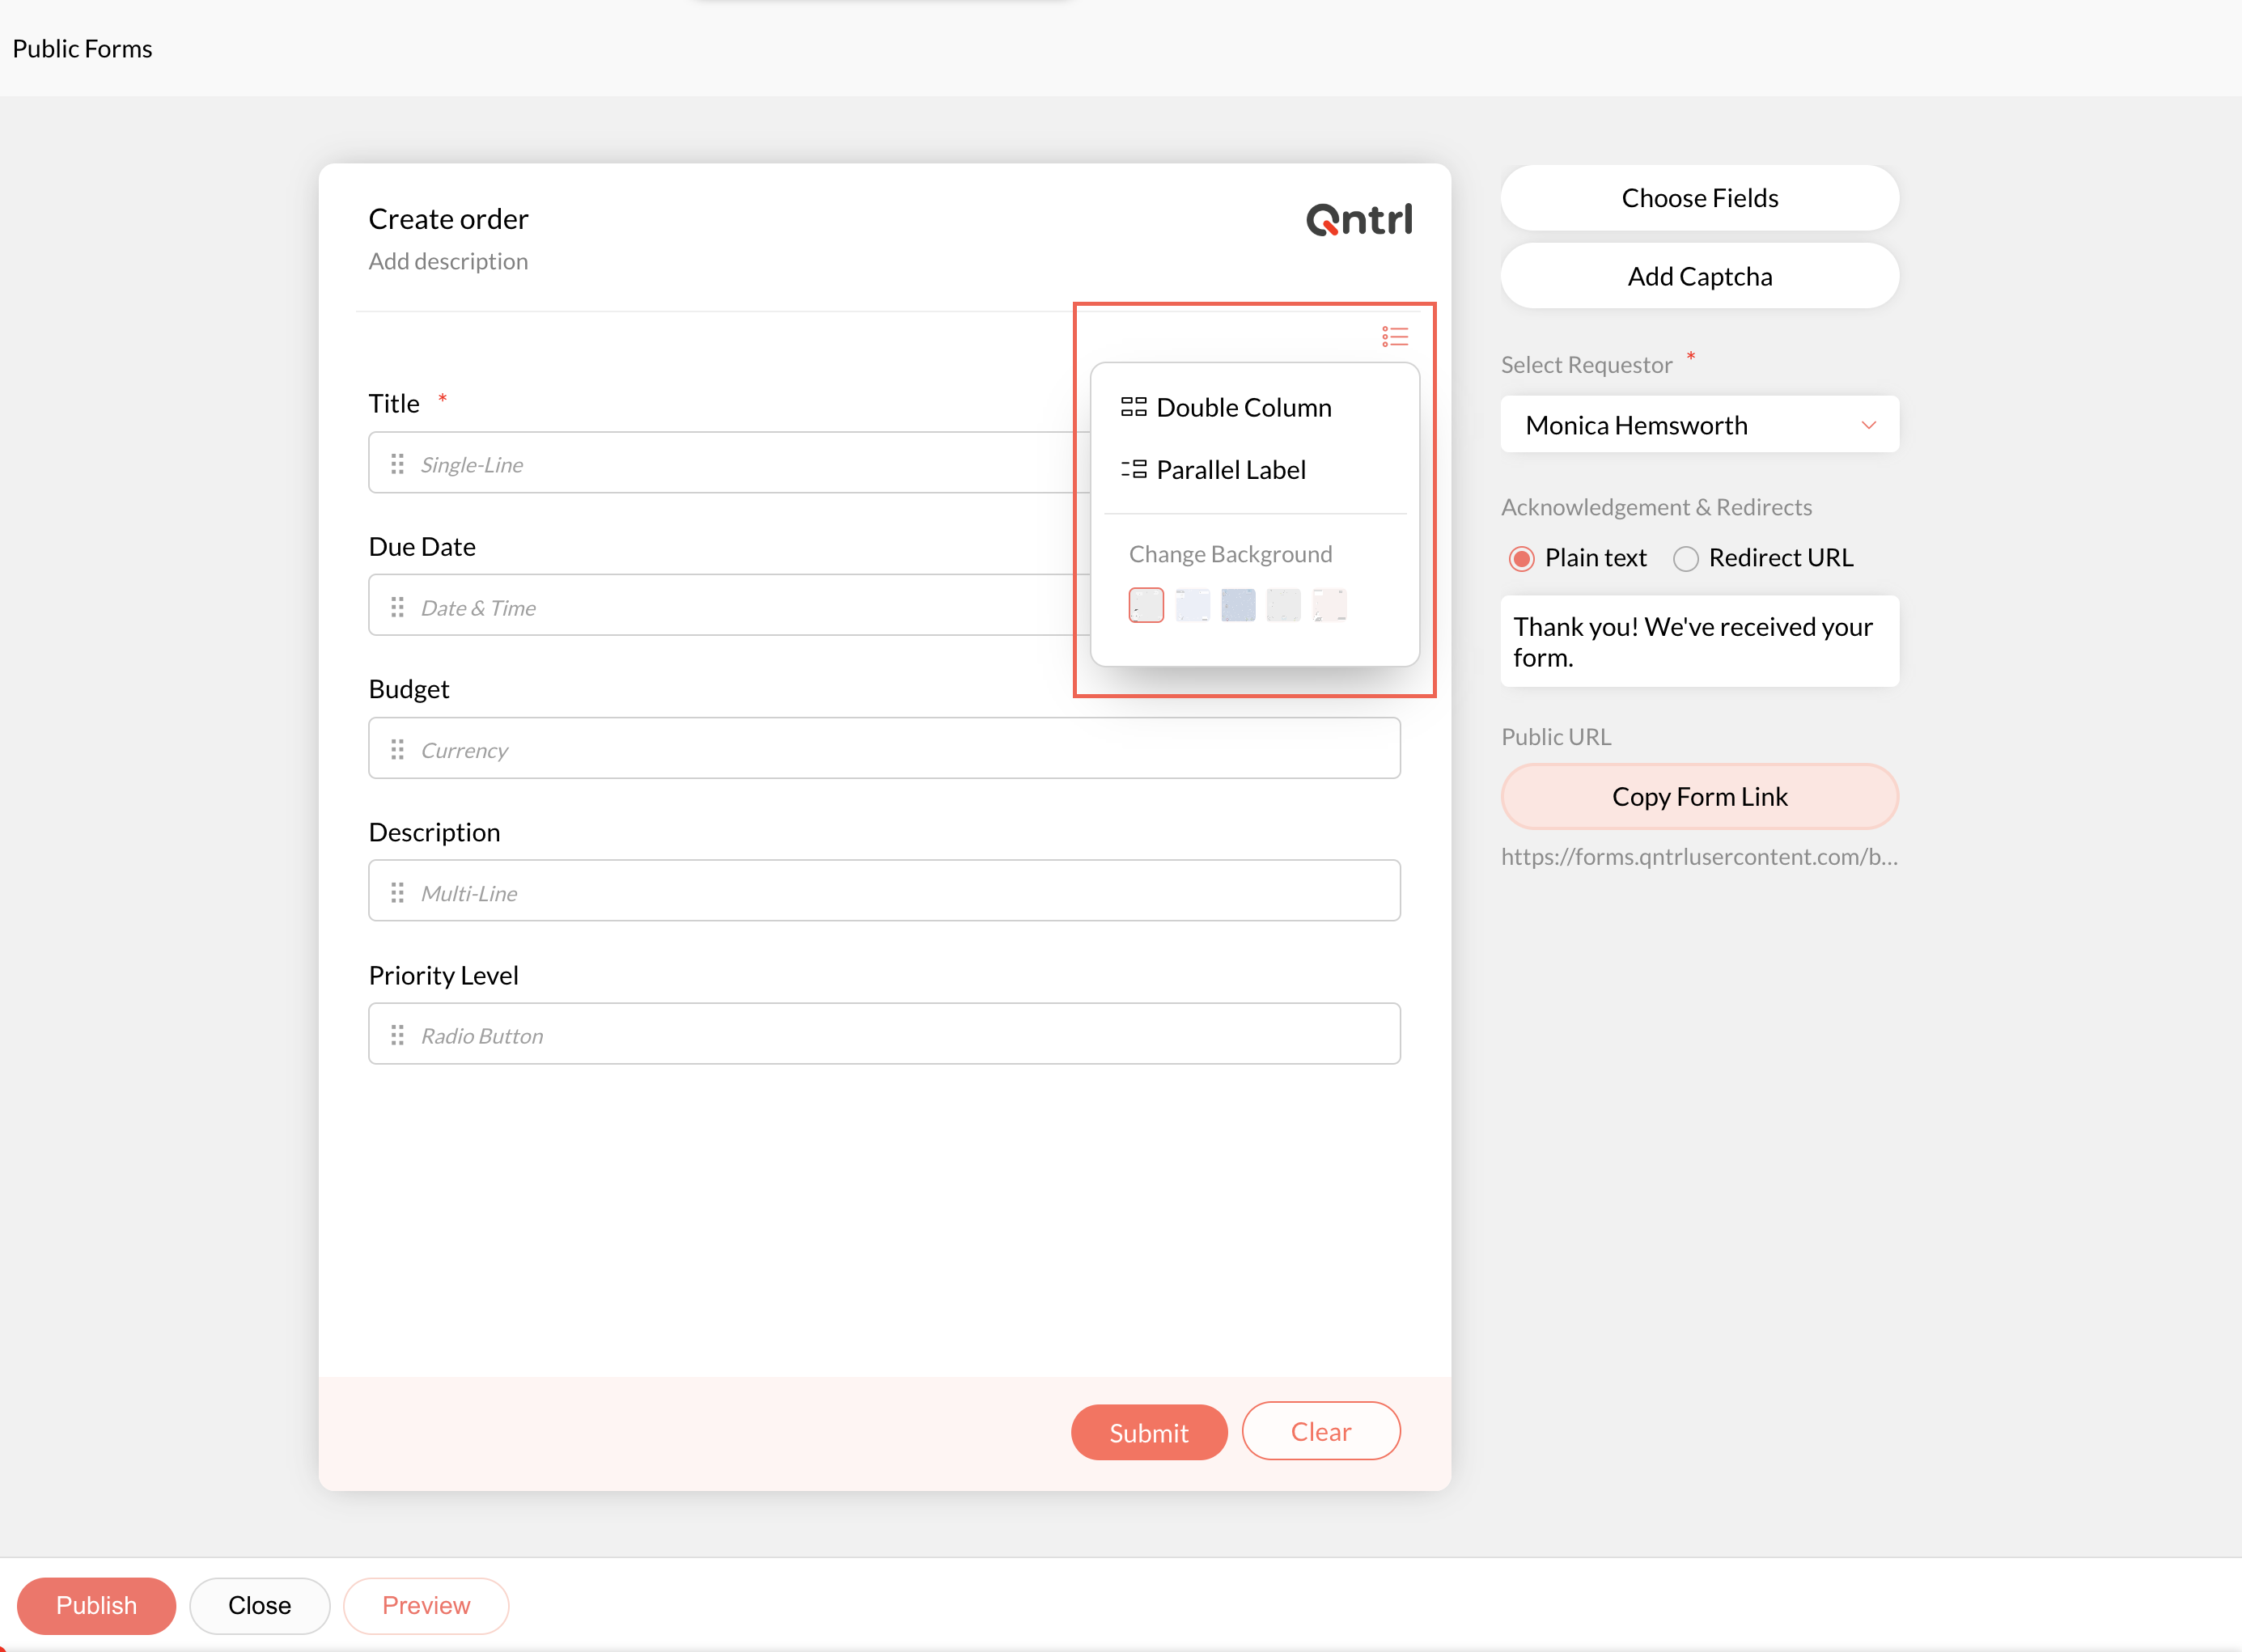Choose the Double Column menu option
This screenshot has width=2242, height=1652.
coord(1243,408)
